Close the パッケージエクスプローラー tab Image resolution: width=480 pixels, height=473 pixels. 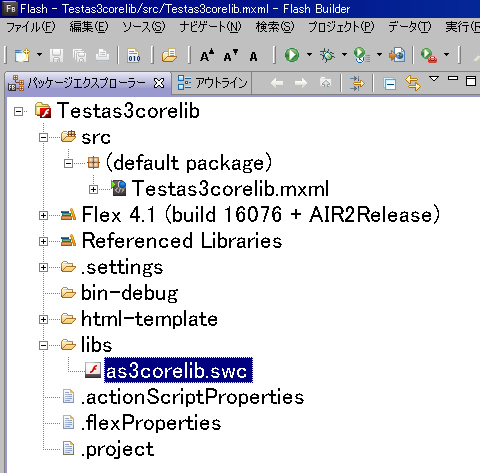[x=159, y=83]
